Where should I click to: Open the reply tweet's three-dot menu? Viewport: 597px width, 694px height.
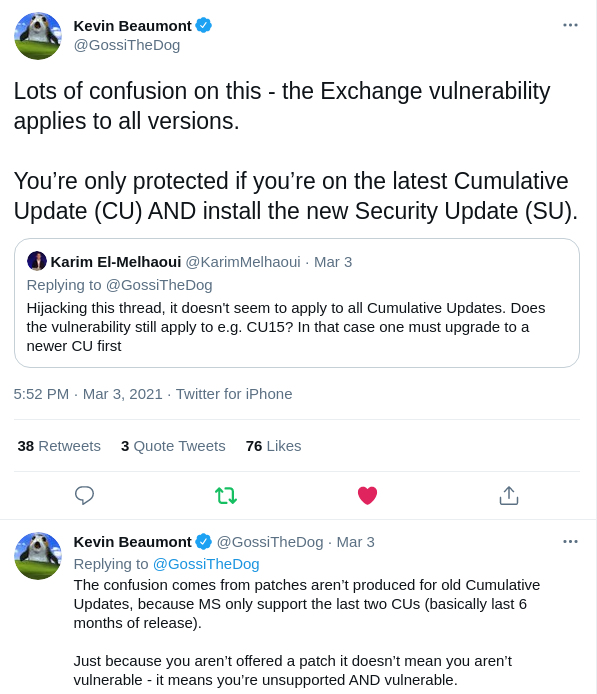coord(570,541)
